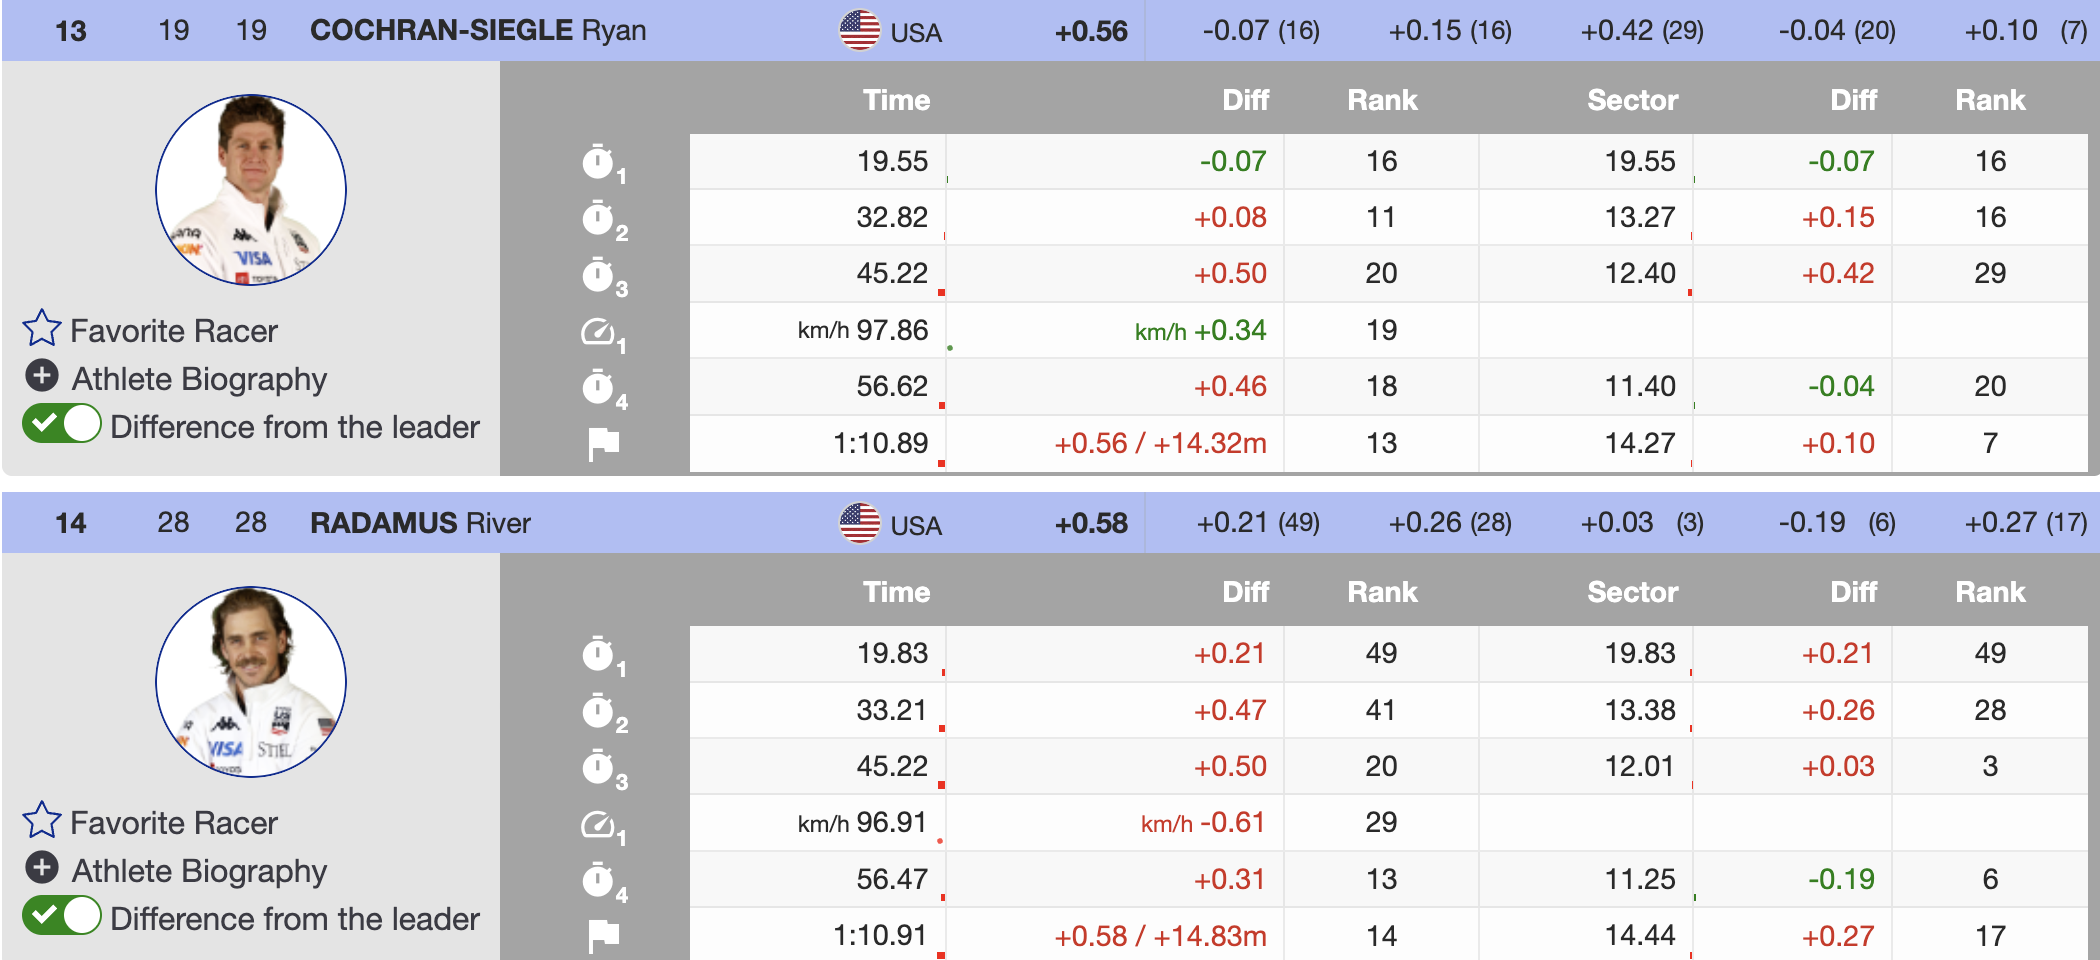Open the RADAMUS River name link
Screen dimensions: 2100x960
coord(420,523)
